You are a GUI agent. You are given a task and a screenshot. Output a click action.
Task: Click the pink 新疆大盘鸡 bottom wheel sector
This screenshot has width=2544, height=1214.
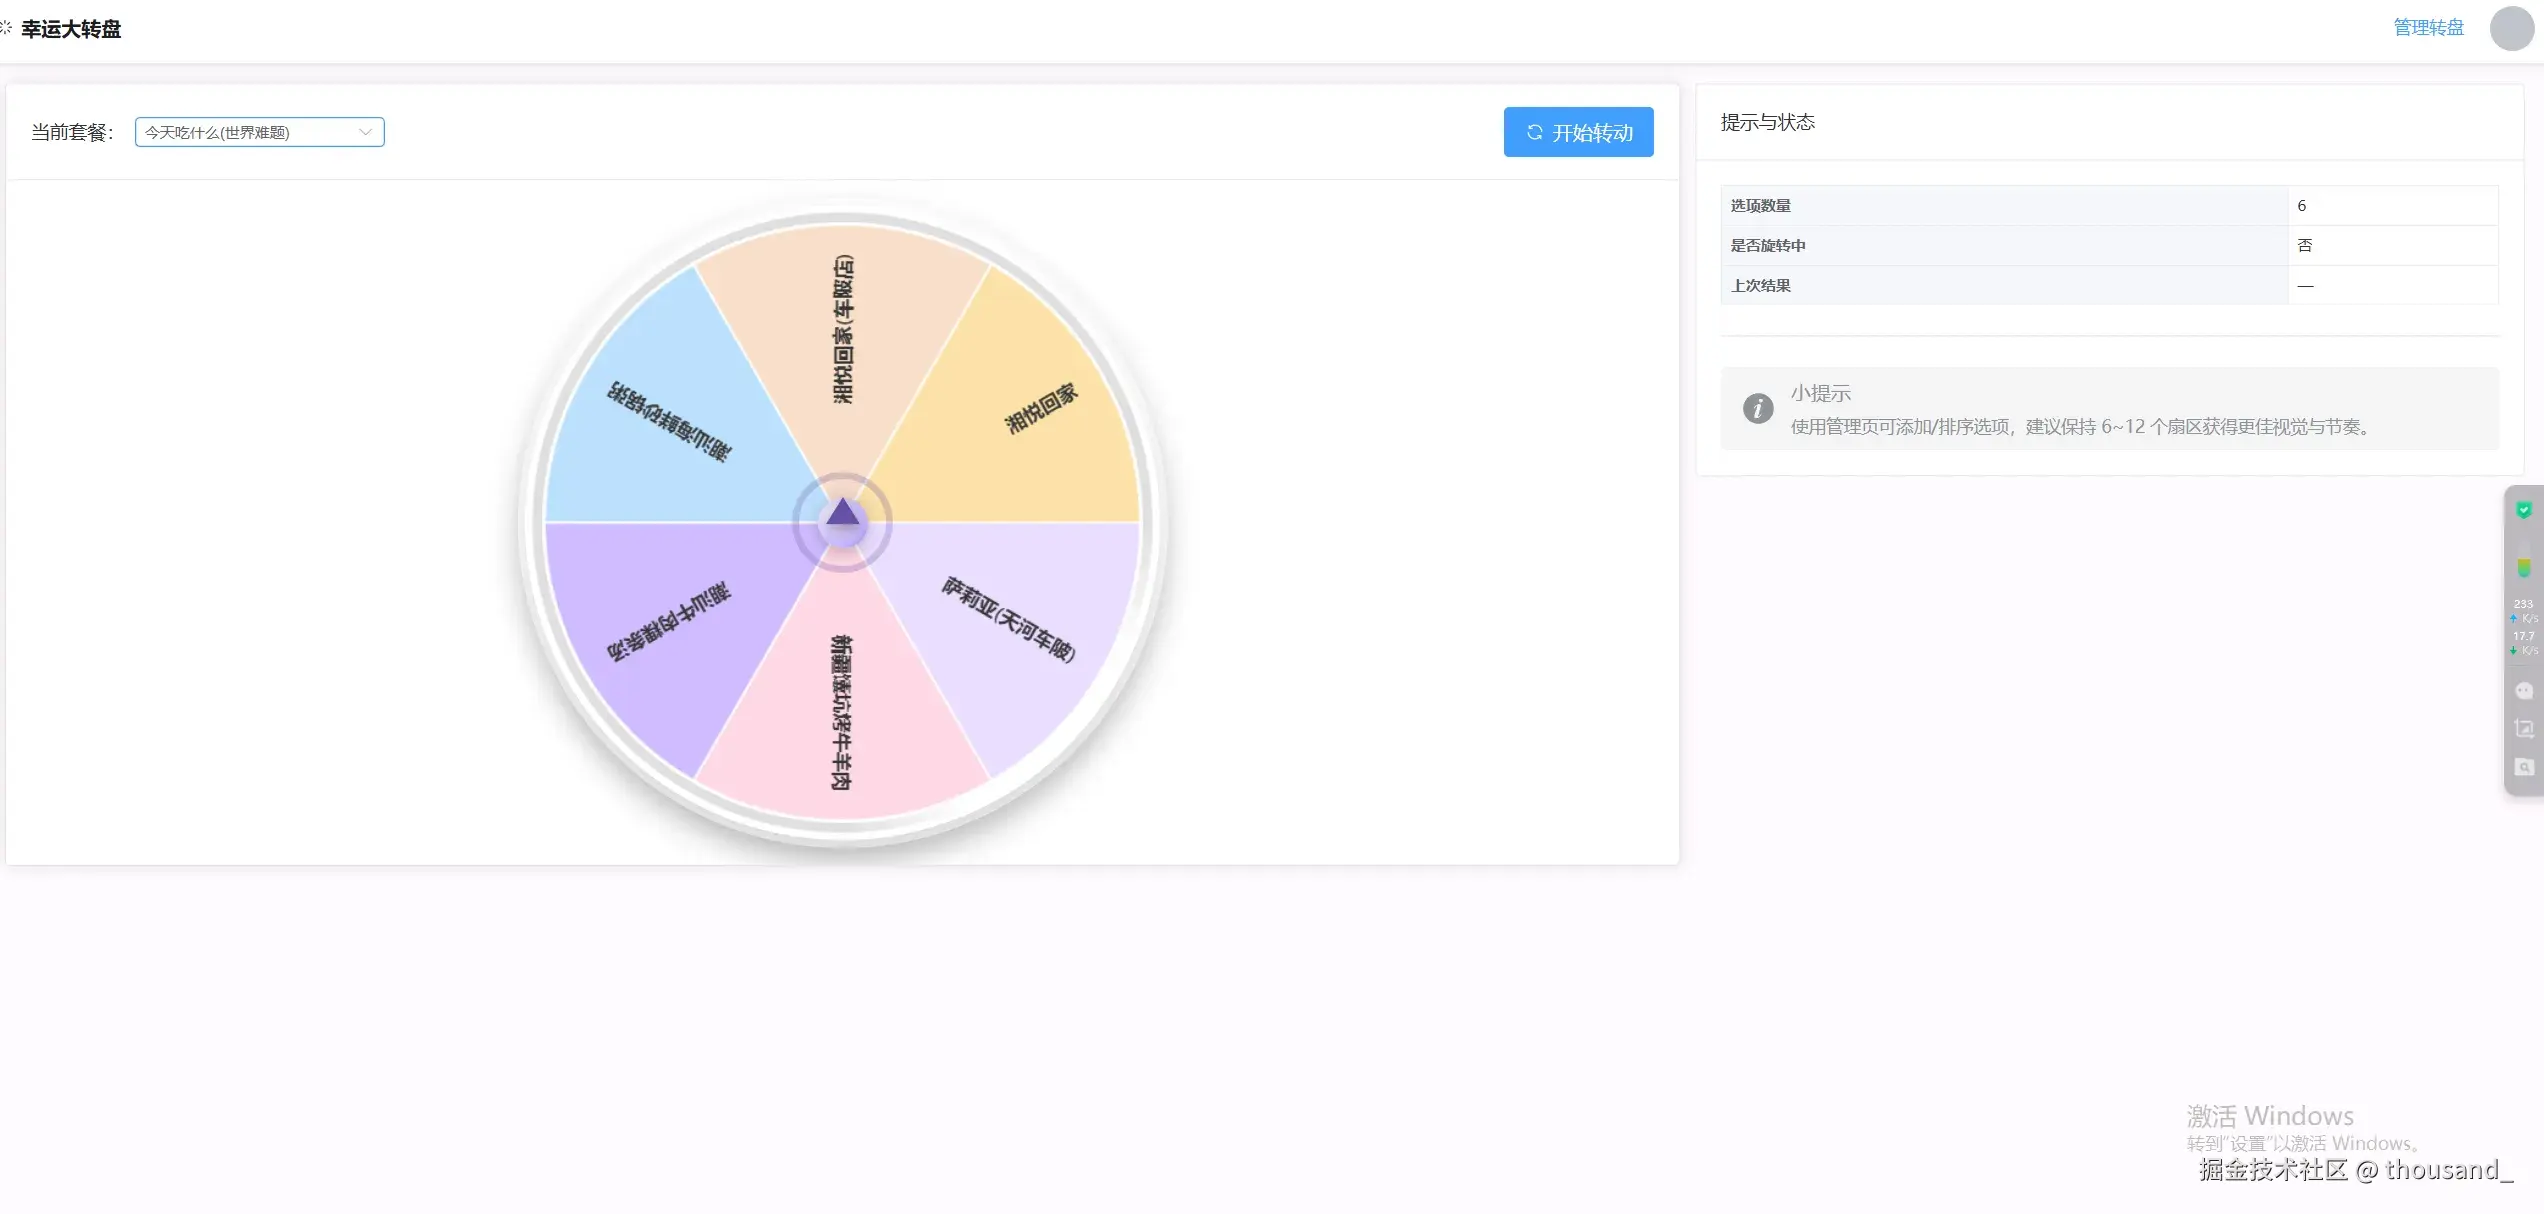(x=842, y=712)
